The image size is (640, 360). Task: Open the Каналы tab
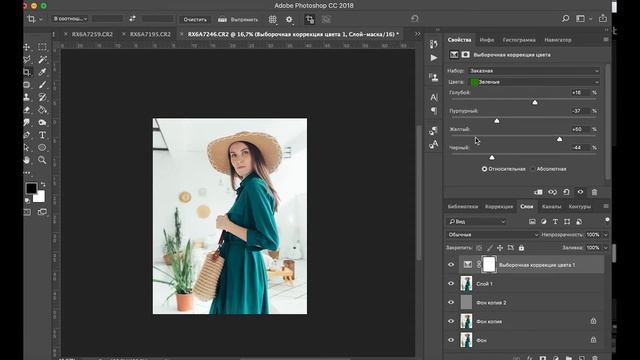click(551, 207)
